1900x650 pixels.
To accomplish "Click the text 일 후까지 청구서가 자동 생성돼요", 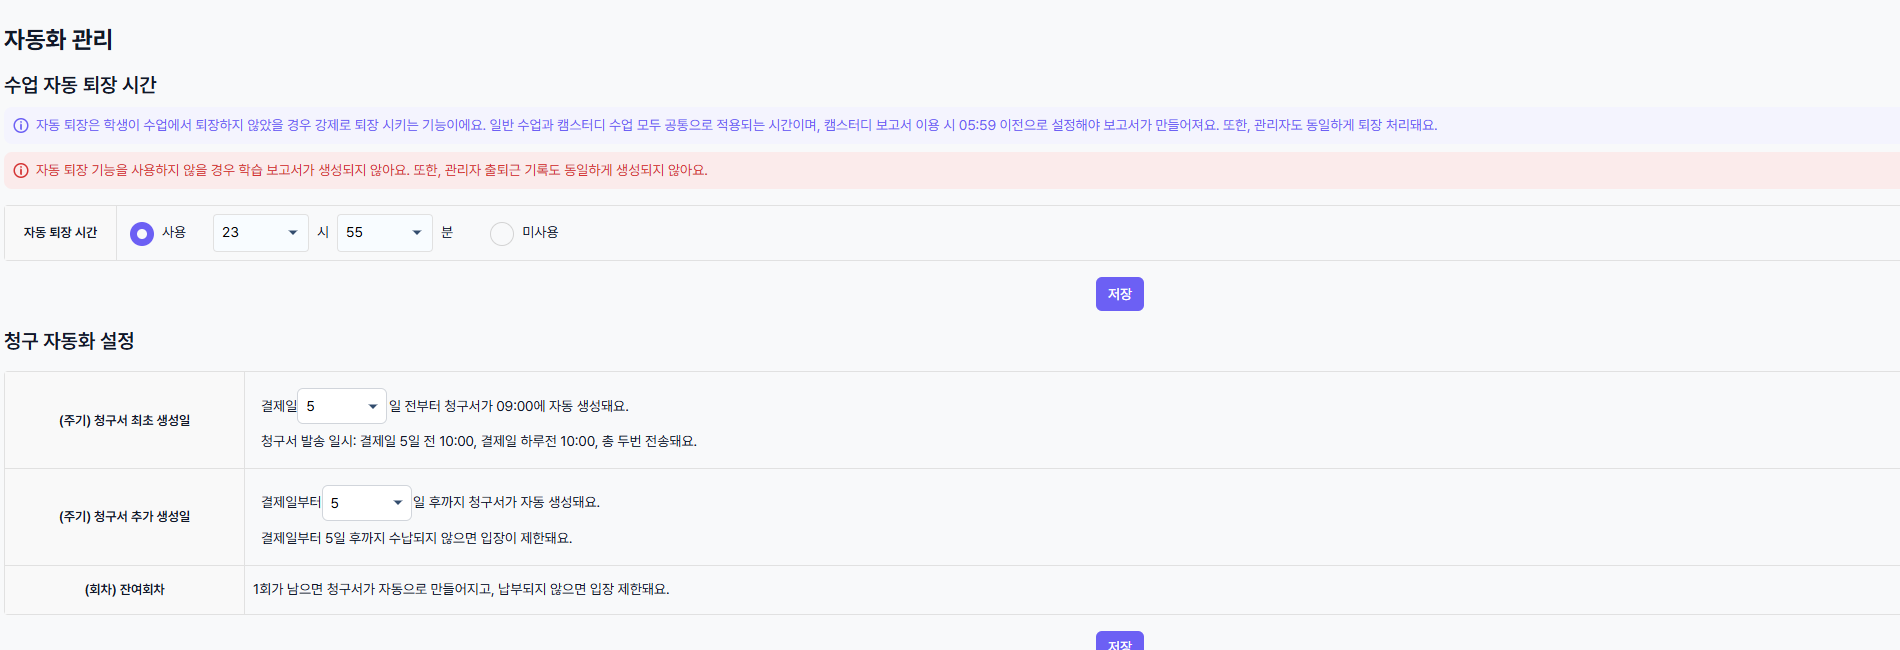I will coord(507,502).
